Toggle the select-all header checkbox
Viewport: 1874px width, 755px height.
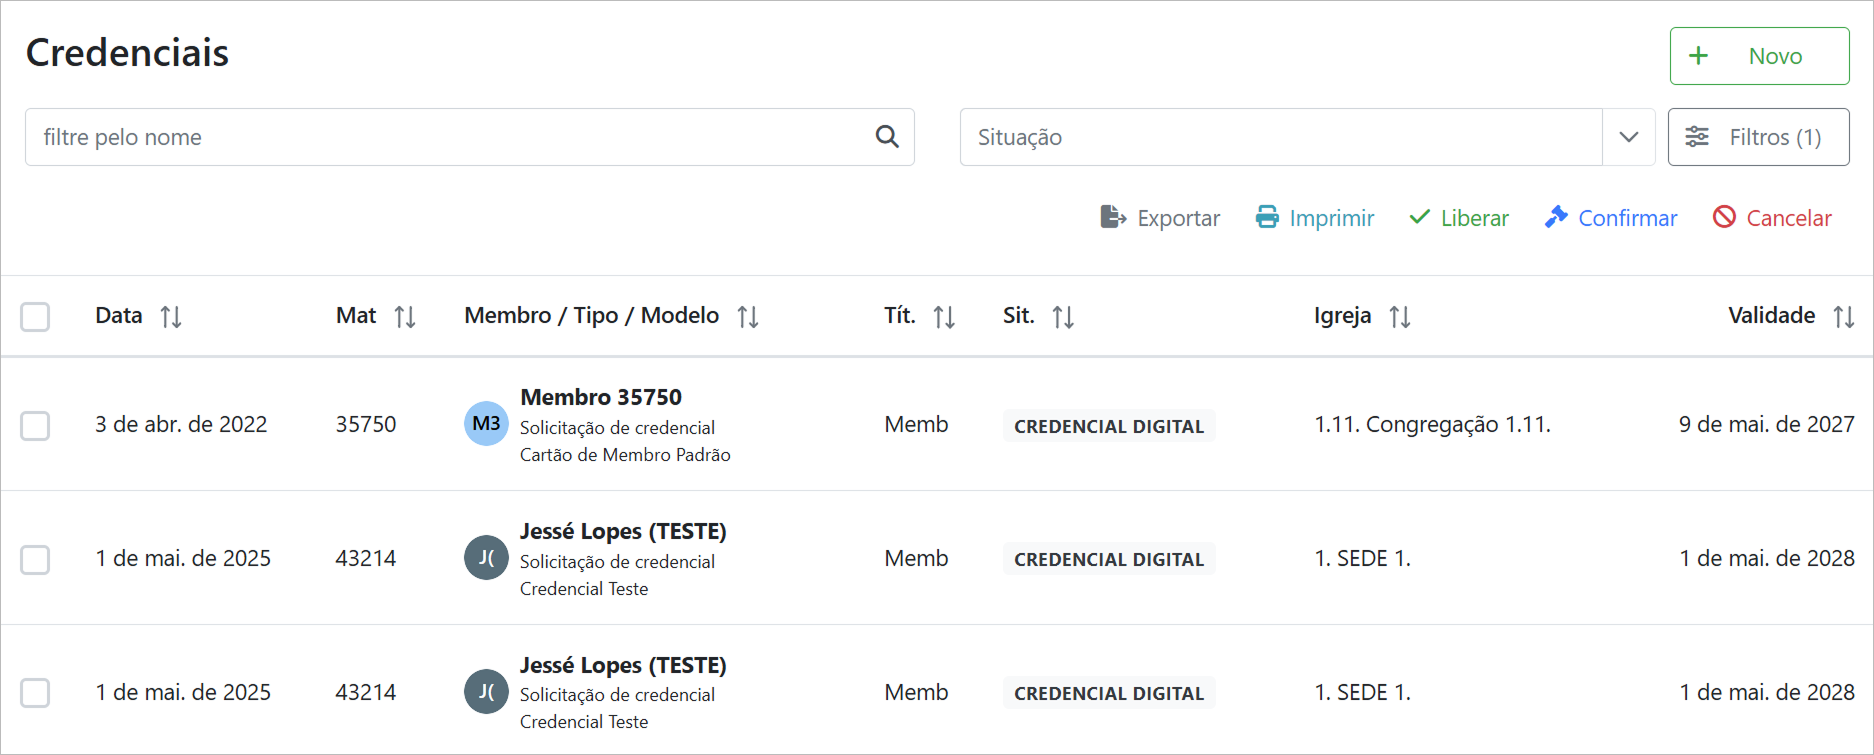point(35,317)
